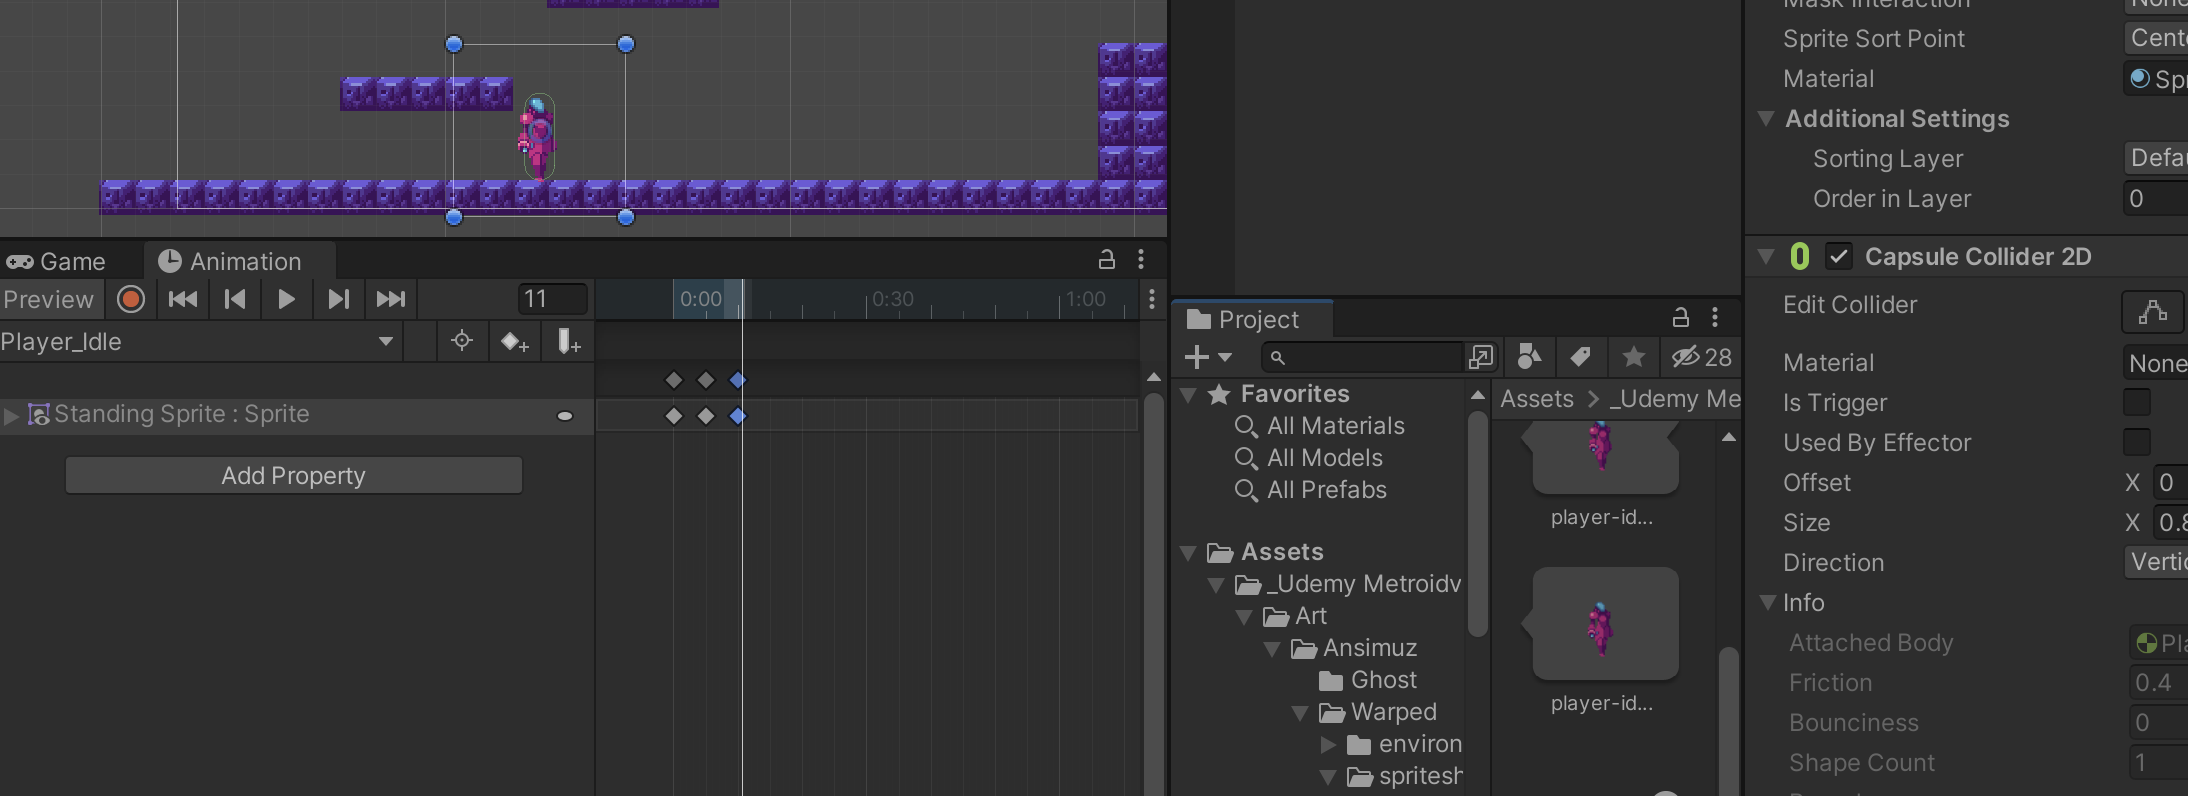This screenshot has width=2188, height=796.
Task: Go to the previous keyframe
Action: (235, 299)
